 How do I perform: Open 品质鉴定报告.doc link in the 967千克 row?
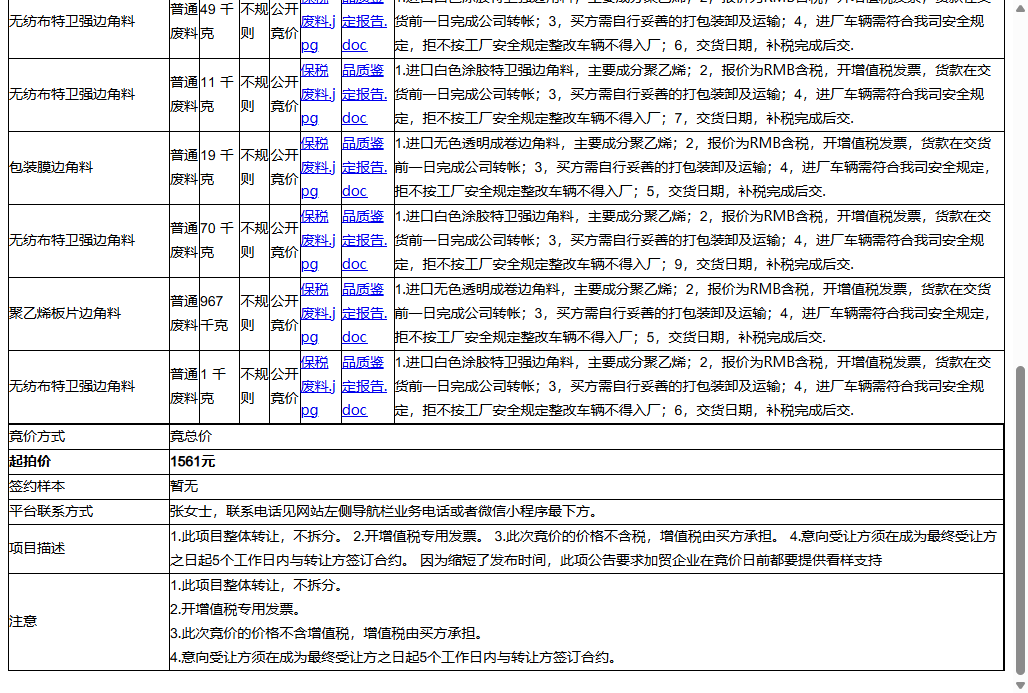(365, 313)
